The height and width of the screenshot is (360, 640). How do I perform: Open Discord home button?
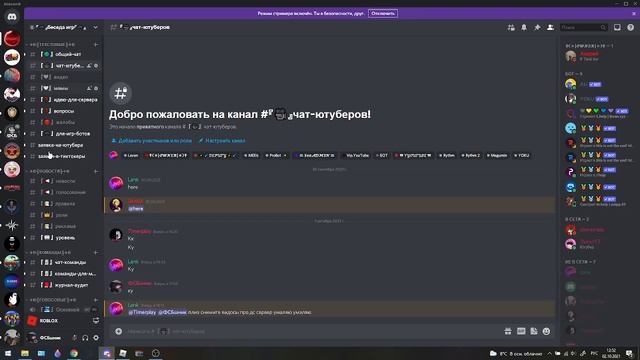[x=12, y=17]
